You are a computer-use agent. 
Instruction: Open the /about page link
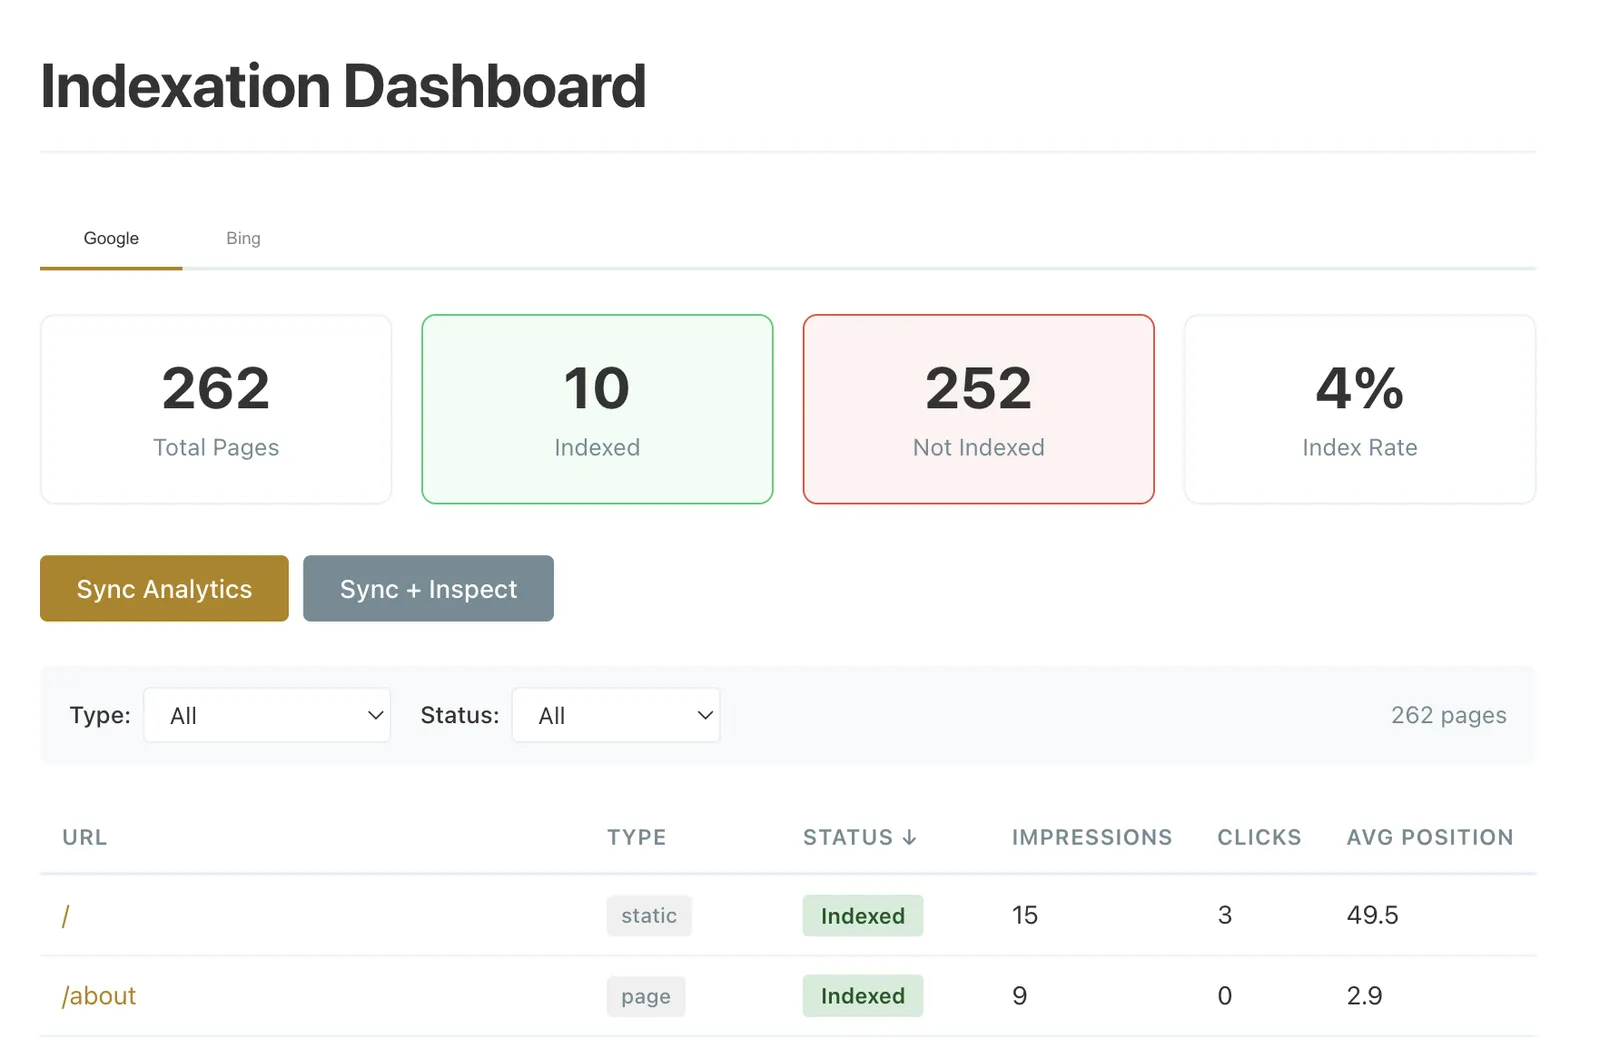click(x=99, y=996)
